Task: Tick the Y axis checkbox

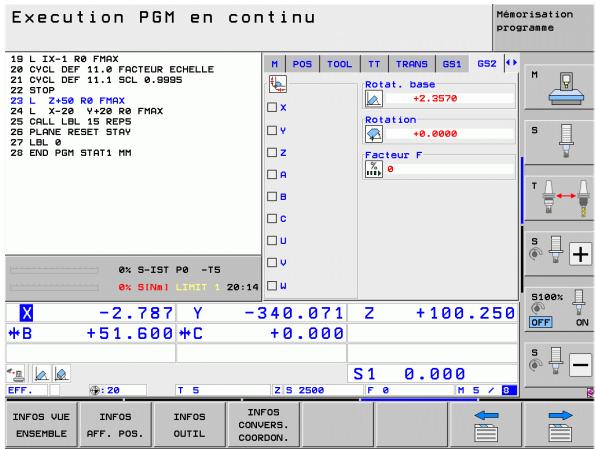Action: click(272, 131)
